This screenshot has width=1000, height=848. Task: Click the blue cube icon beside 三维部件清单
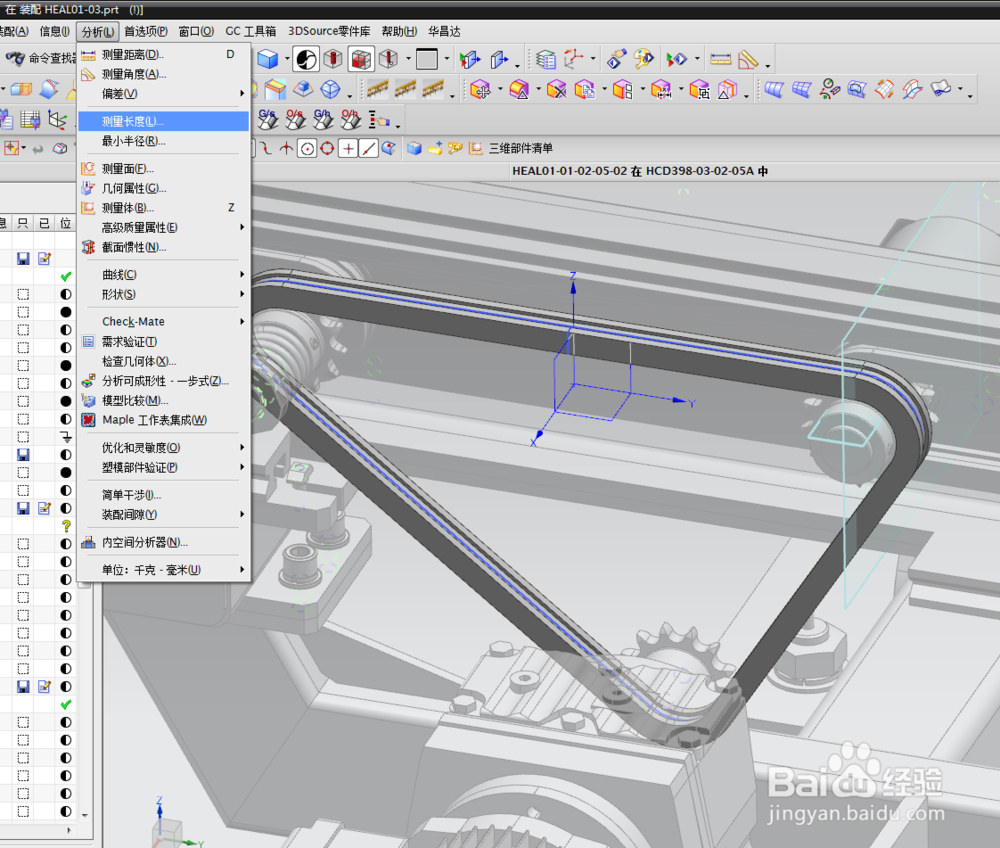[414, 149]
